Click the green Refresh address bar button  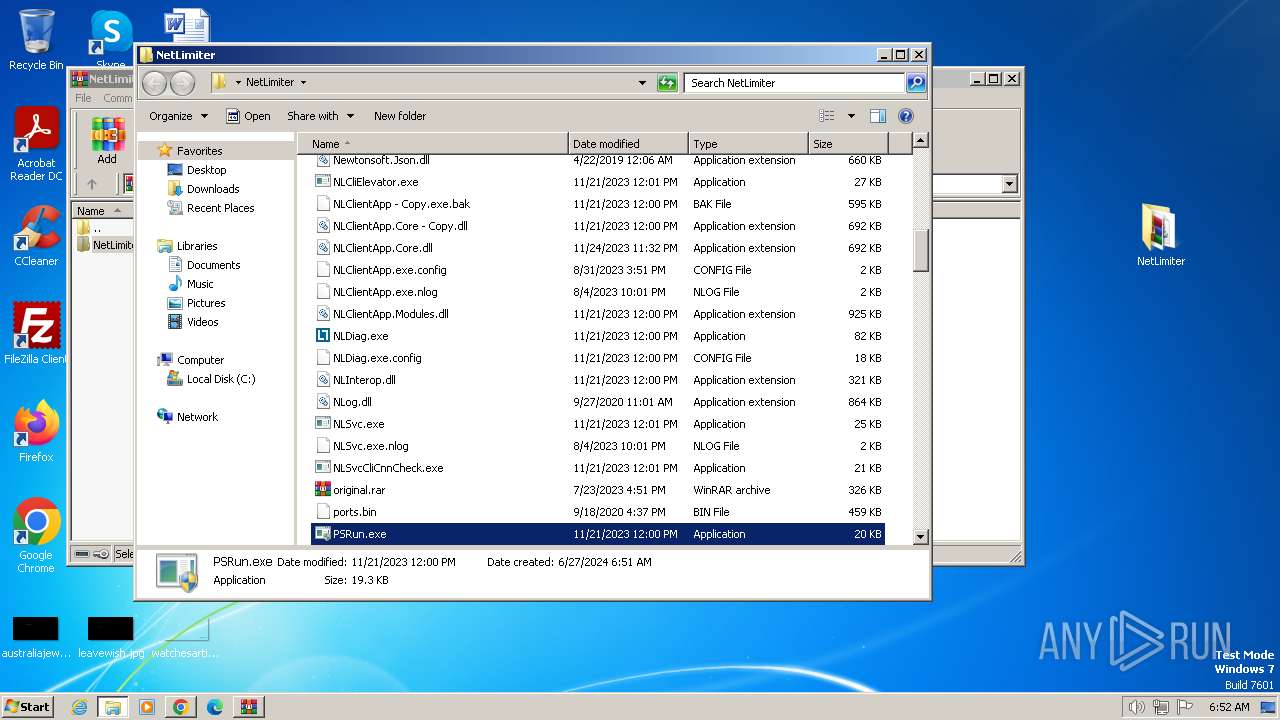point(667,83)
